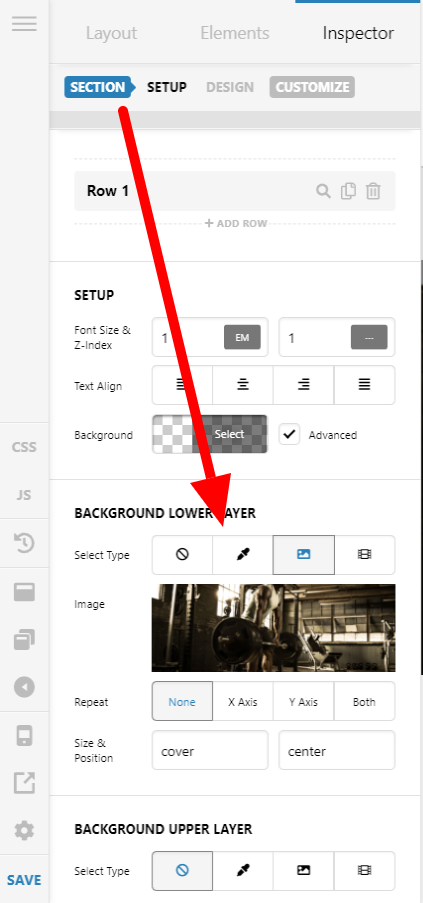
Task: Open the settings gear in the sidebar
Action: [24, 830]
